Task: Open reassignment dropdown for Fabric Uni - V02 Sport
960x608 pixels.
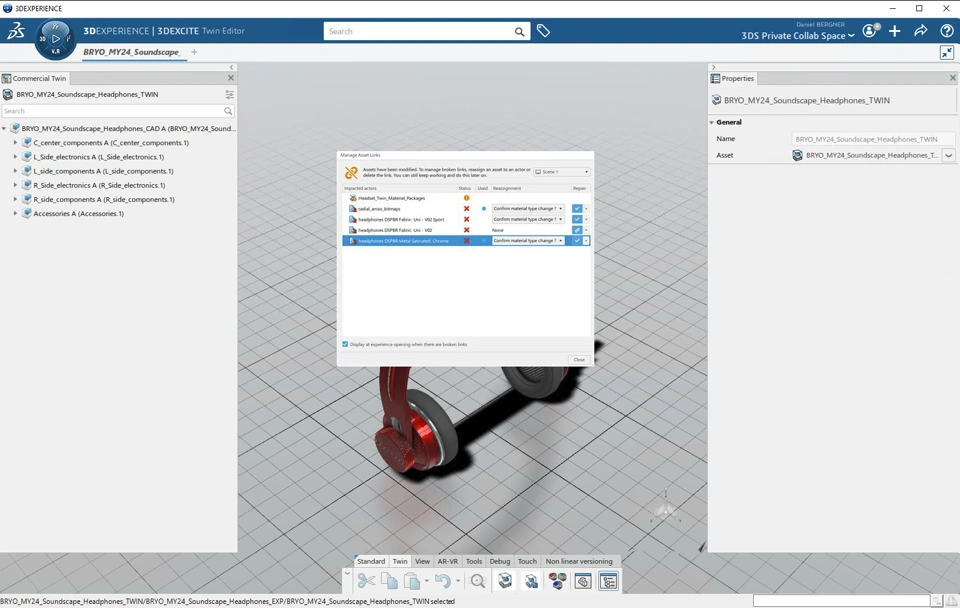Action: [x=528, y=219]
